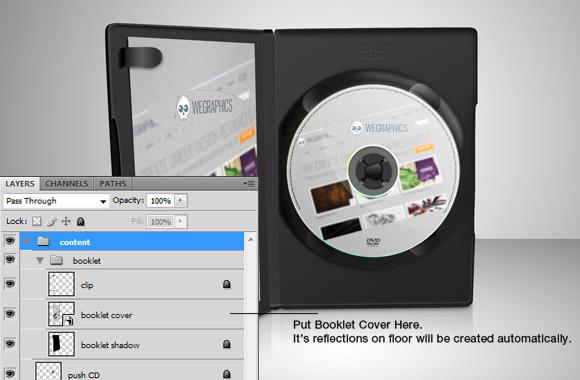Viewport: 580px width, 380px height.
Task: Hide the booklet group
Action: pyautogui.click(x=10, y=259)
